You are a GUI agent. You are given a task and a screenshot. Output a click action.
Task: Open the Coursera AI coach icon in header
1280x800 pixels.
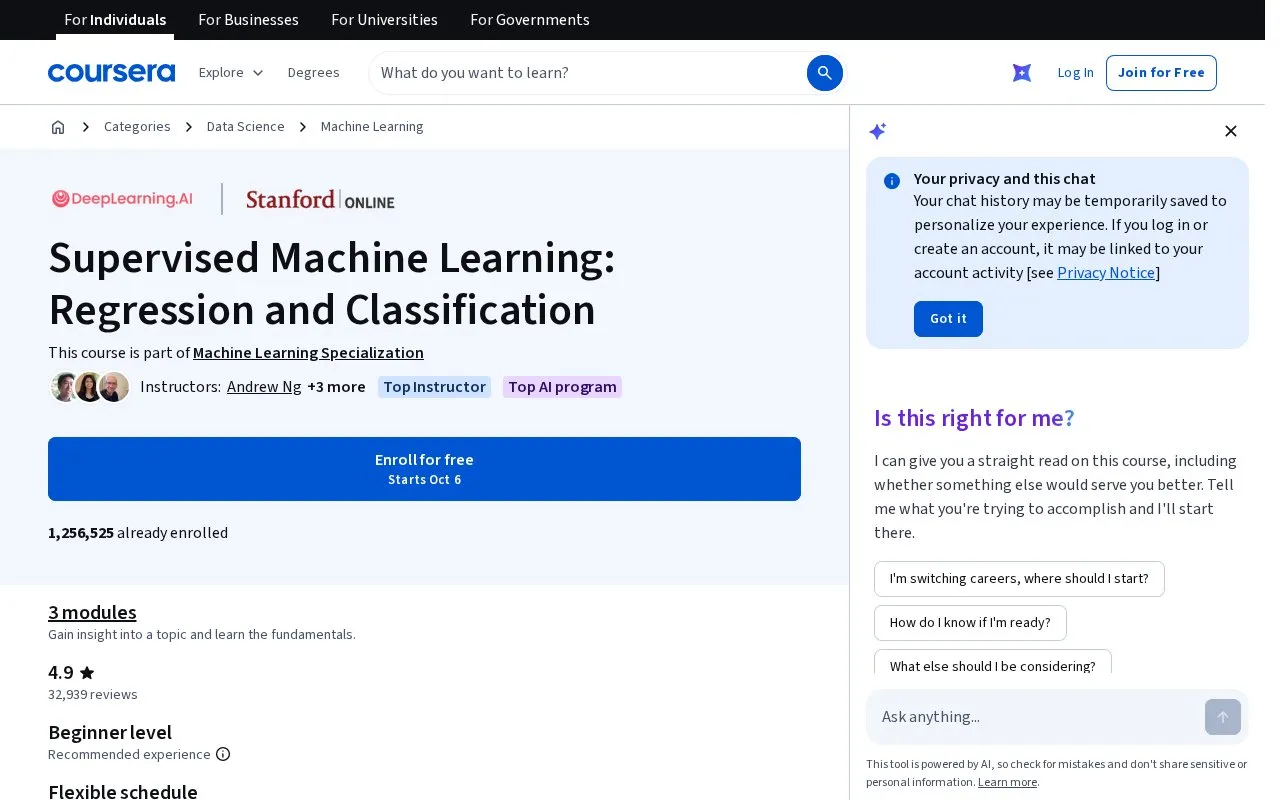tap(1022, 73)
